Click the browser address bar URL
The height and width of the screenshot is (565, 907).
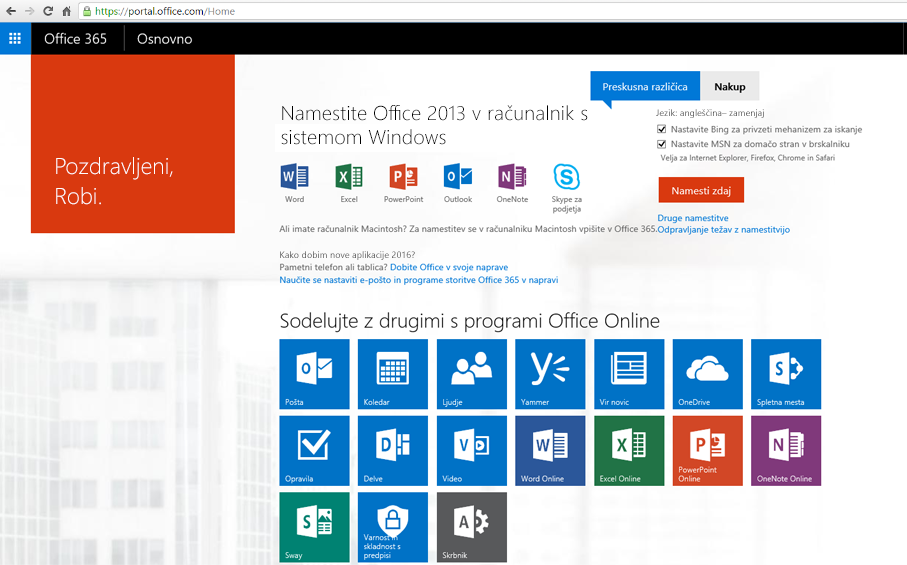165,11
